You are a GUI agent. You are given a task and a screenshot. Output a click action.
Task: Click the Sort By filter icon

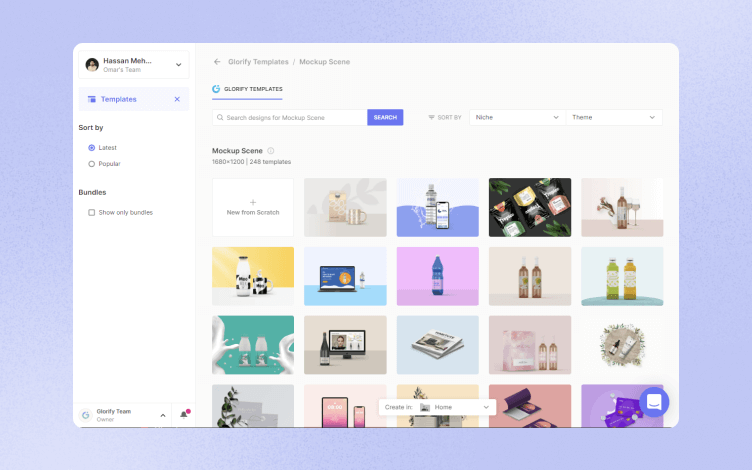click(x=431, y=118)
